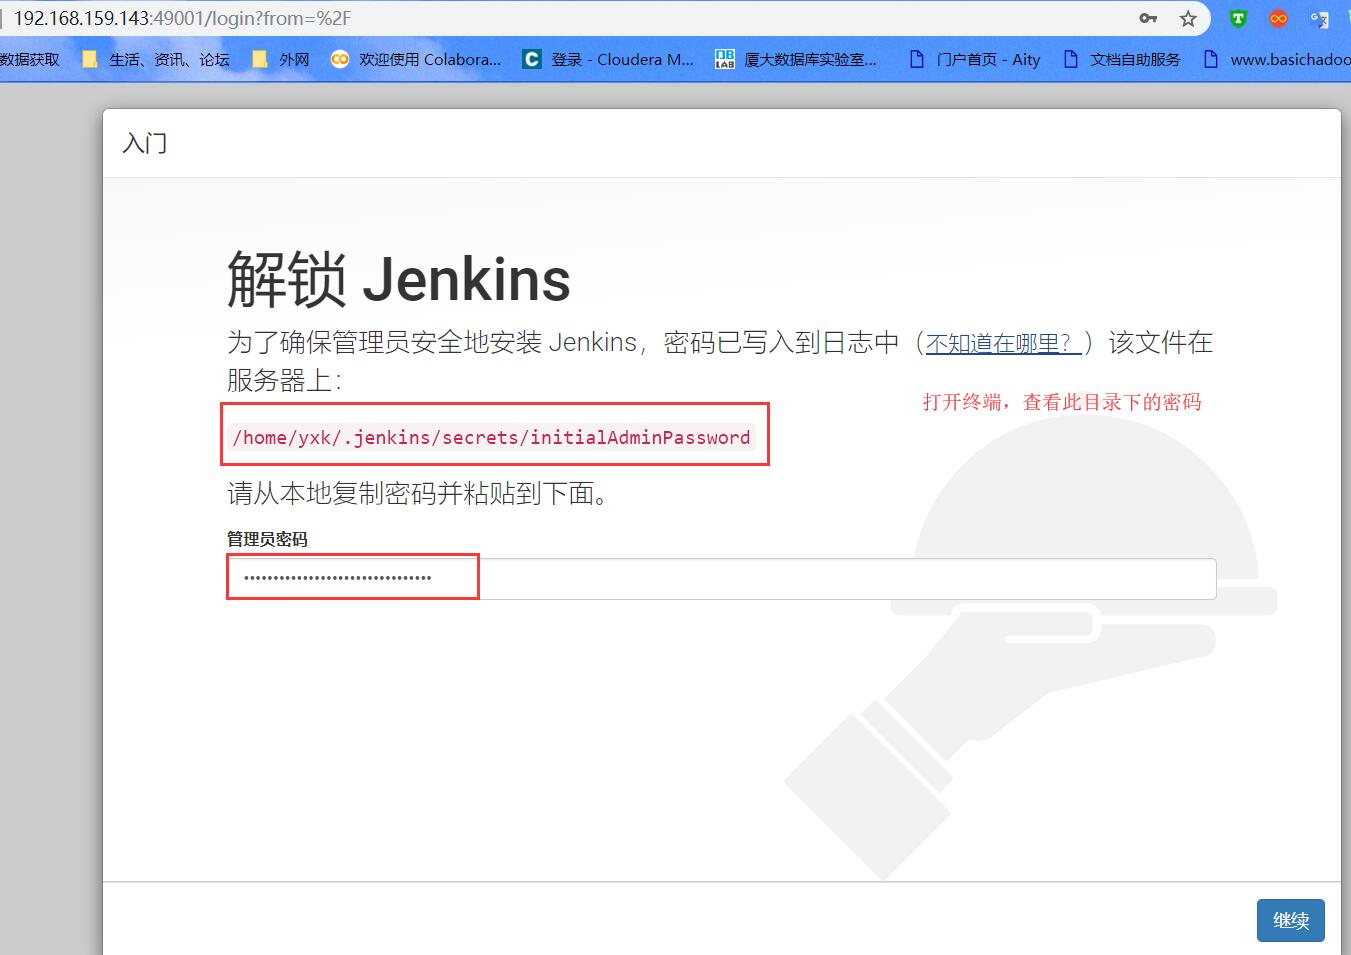Focus the 管理员密码 input field
The width and height of the screenshot is (1351, 955).
(x=721, y=578)
